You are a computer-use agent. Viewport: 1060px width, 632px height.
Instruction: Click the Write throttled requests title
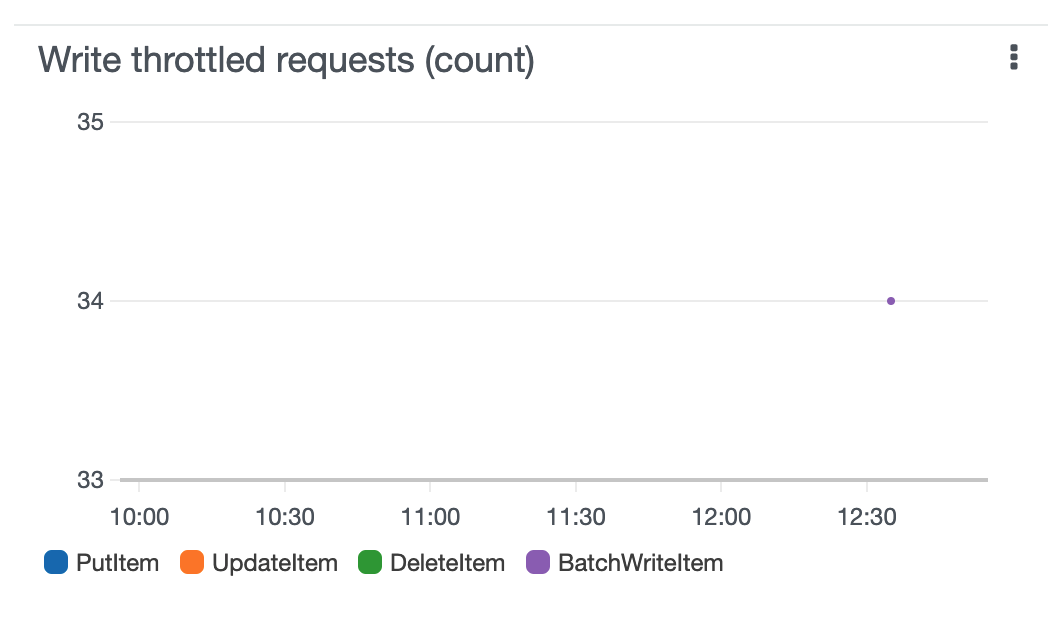click(287, 60)
